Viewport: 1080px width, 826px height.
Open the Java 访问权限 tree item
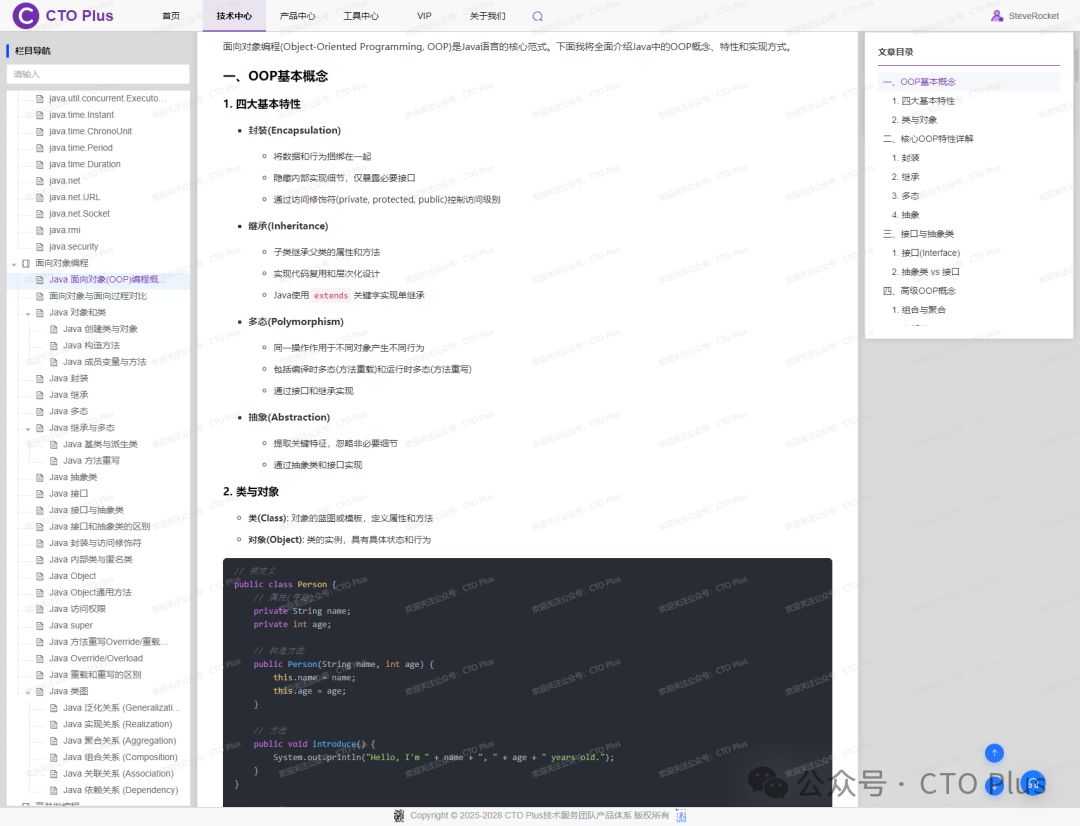(x=77, y=609)
